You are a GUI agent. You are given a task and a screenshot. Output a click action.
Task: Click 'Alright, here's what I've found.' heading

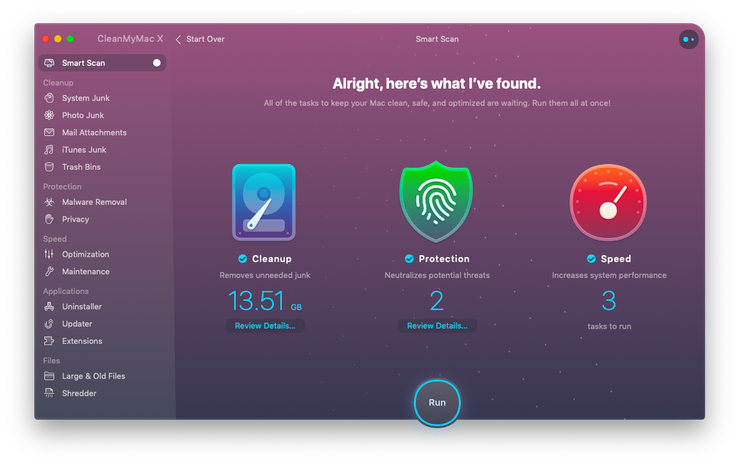(437, 84)
